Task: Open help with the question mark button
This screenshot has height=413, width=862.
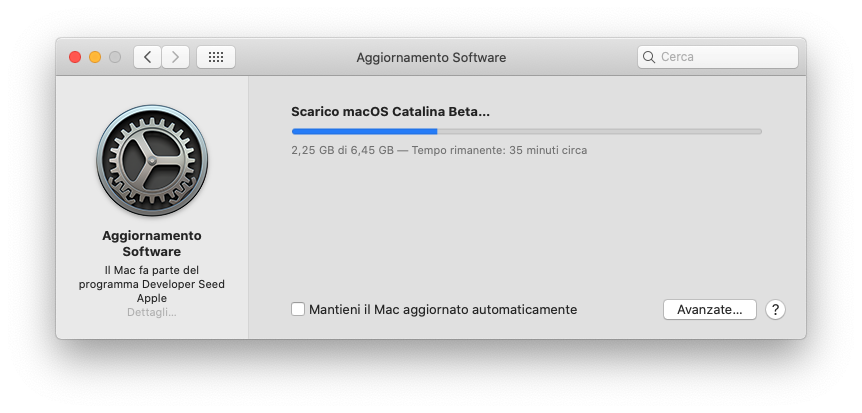Action: [x=775, y=310]
